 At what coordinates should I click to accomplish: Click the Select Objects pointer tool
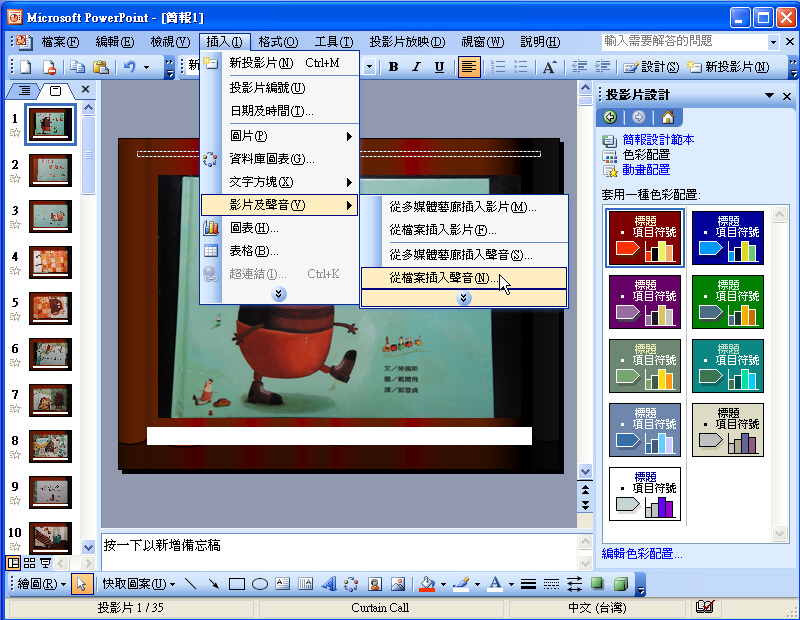click(x=81, y=584)
